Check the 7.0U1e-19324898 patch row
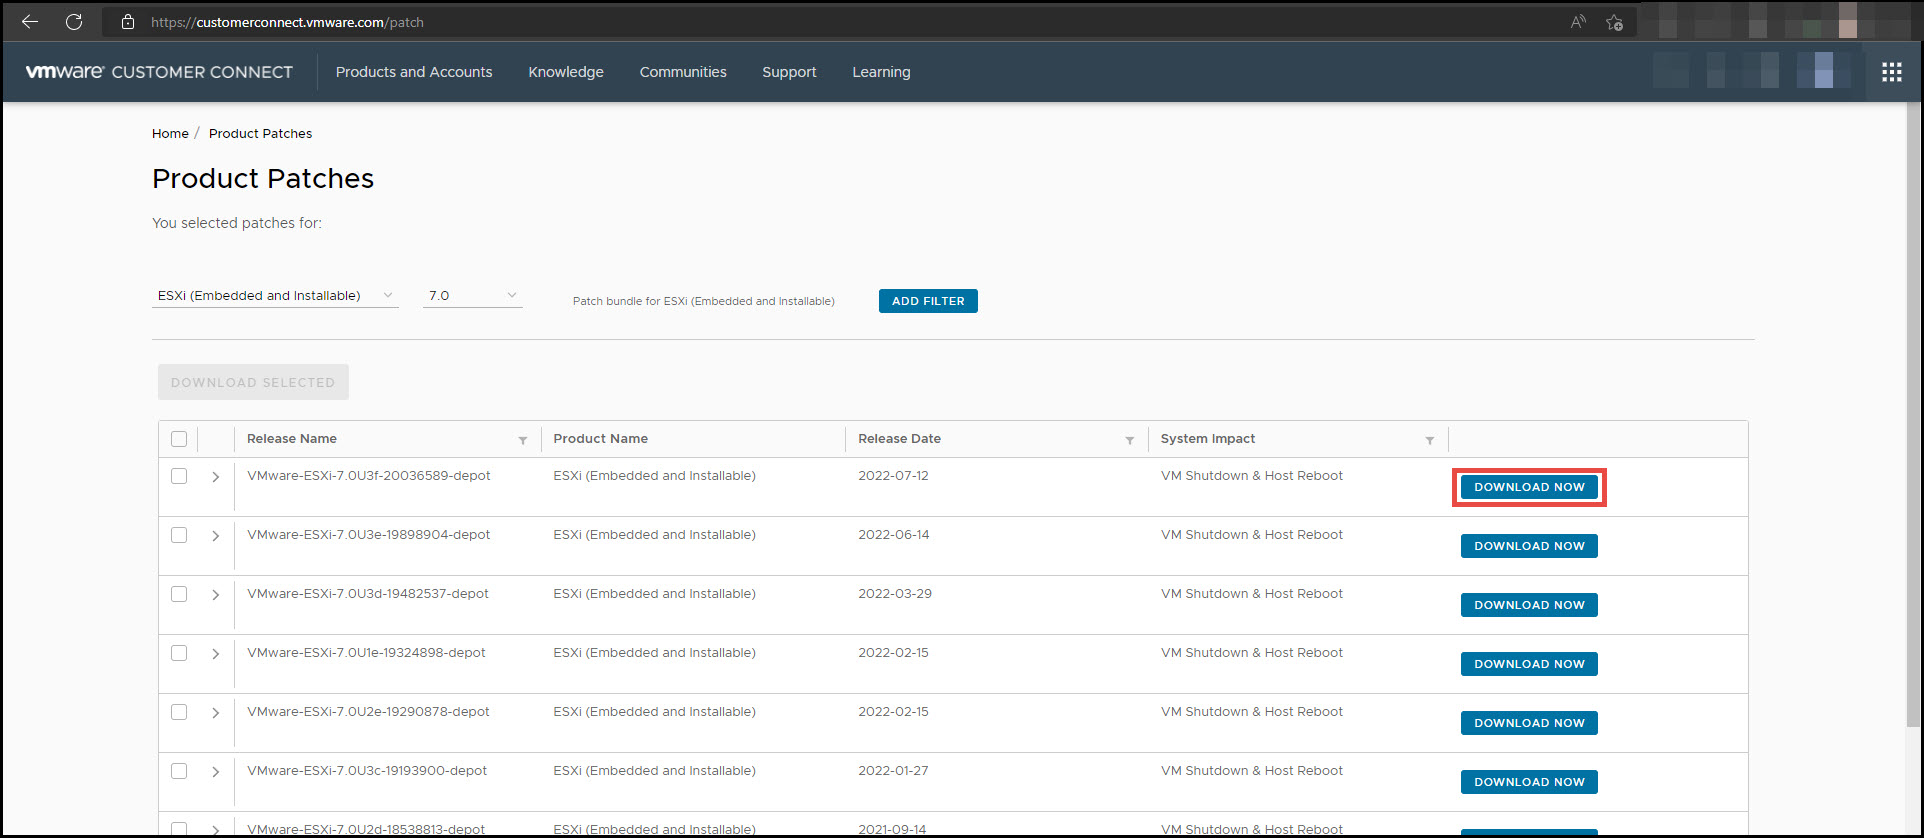Viewport: 1924px width, 838px height. click(179, 653)
